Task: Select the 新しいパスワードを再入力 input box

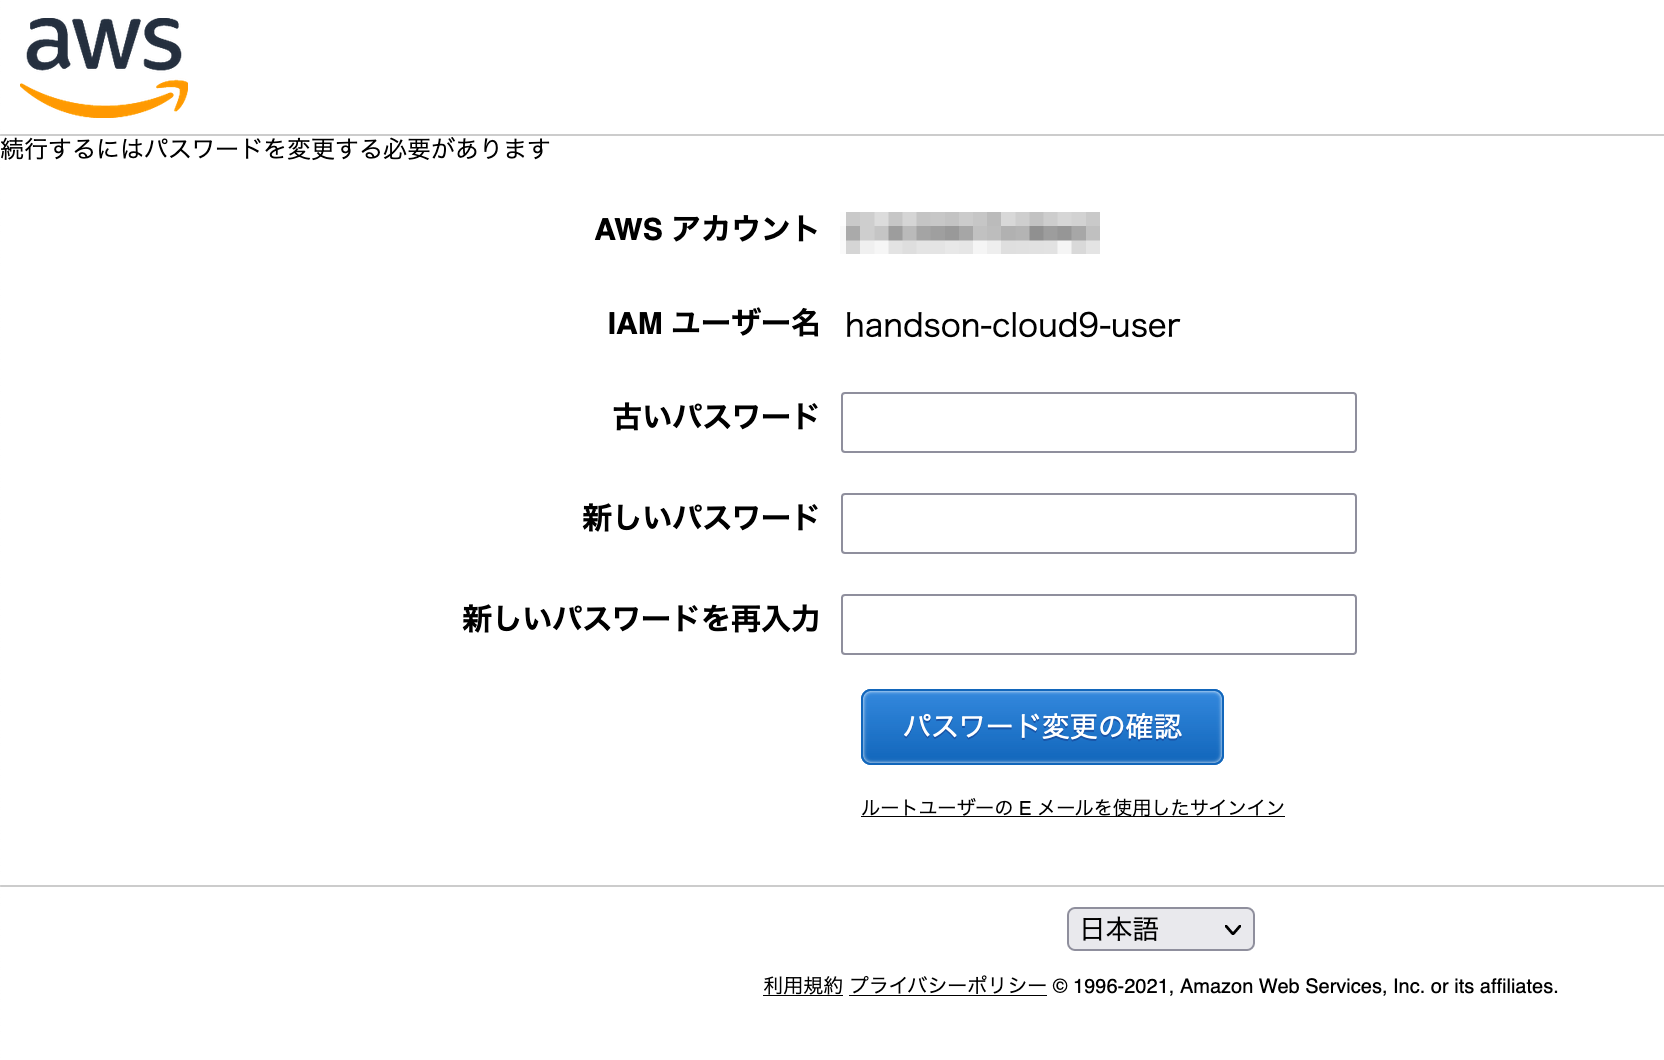Action: pos(1098,624)
